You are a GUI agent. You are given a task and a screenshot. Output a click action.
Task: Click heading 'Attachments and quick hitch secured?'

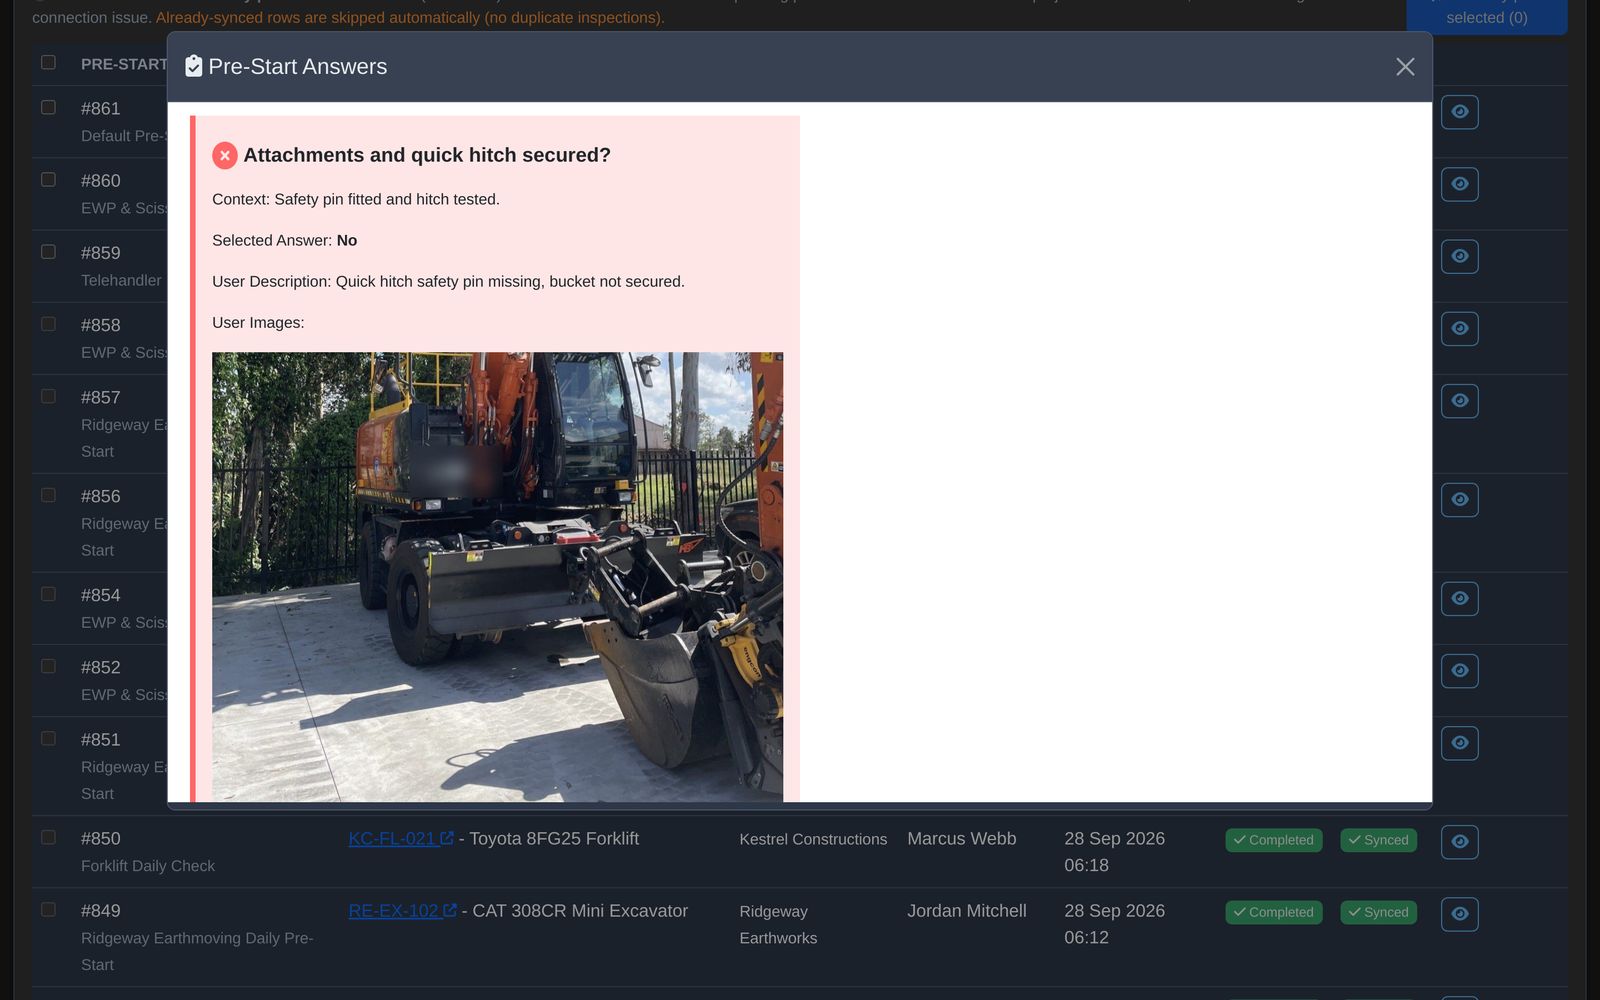tap(427, 155)
